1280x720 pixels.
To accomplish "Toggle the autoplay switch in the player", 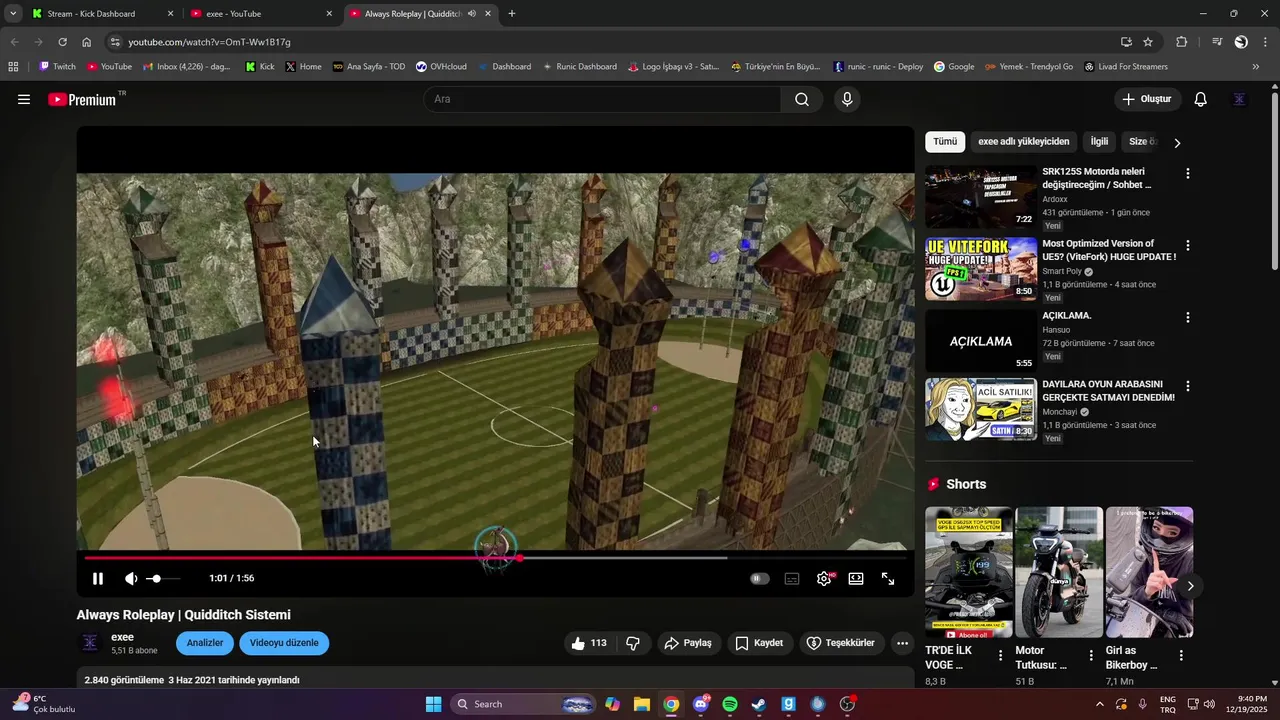I will 760,578.
